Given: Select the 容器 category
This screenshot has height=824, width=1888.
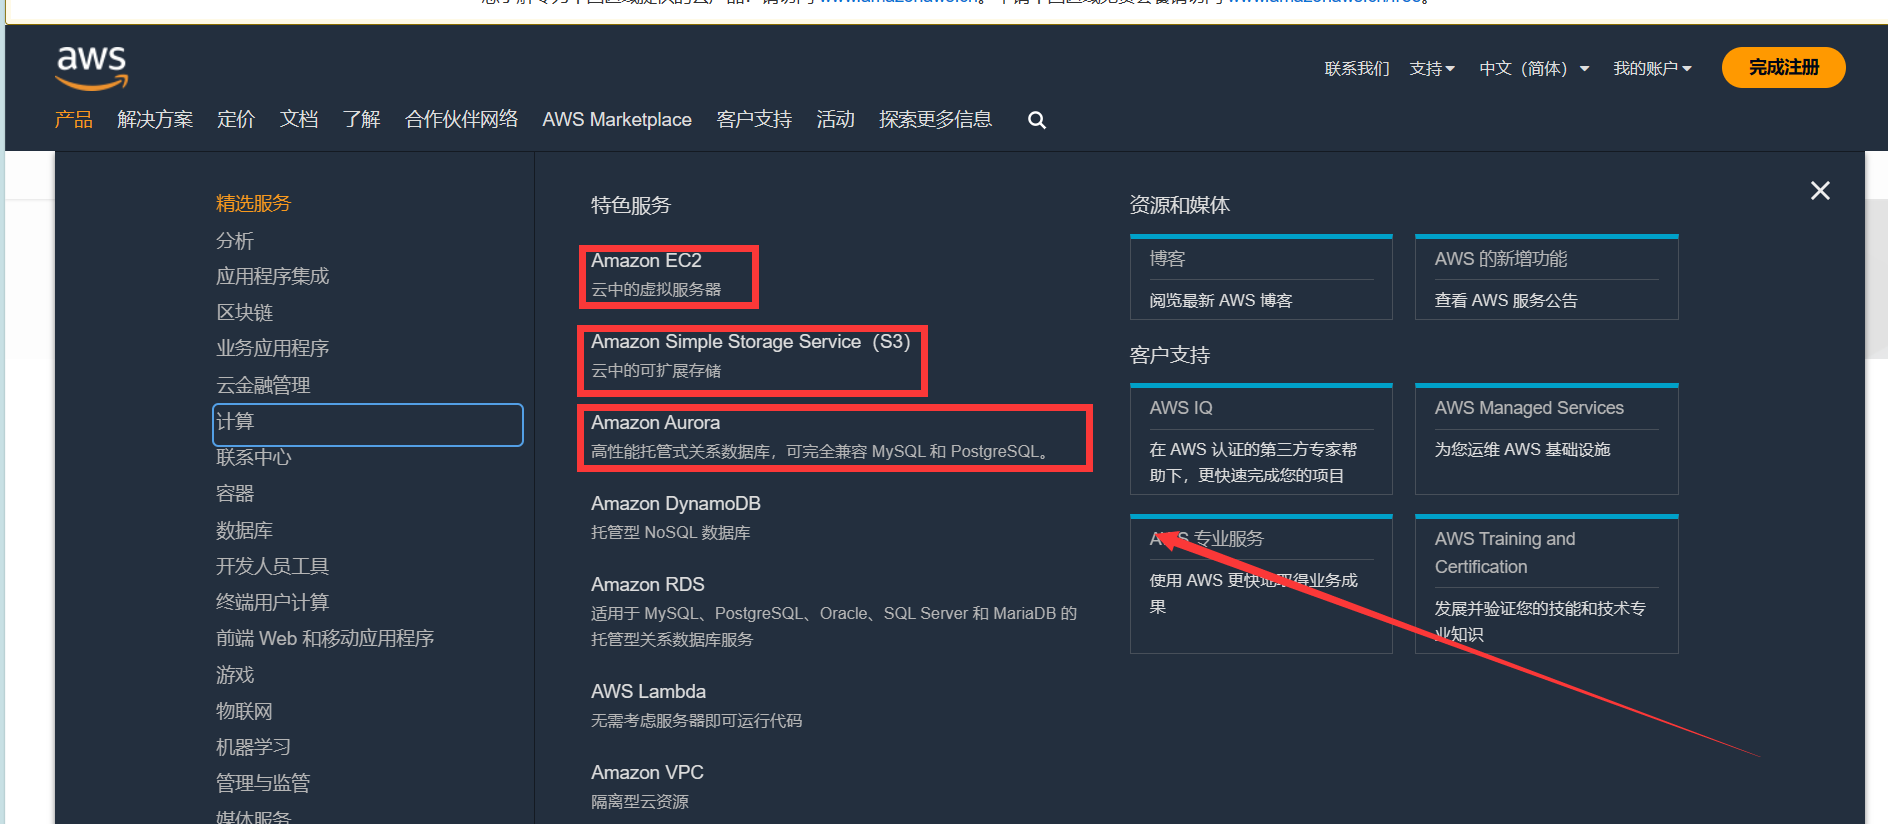Looking at the screenshot, I should [235, 493].
